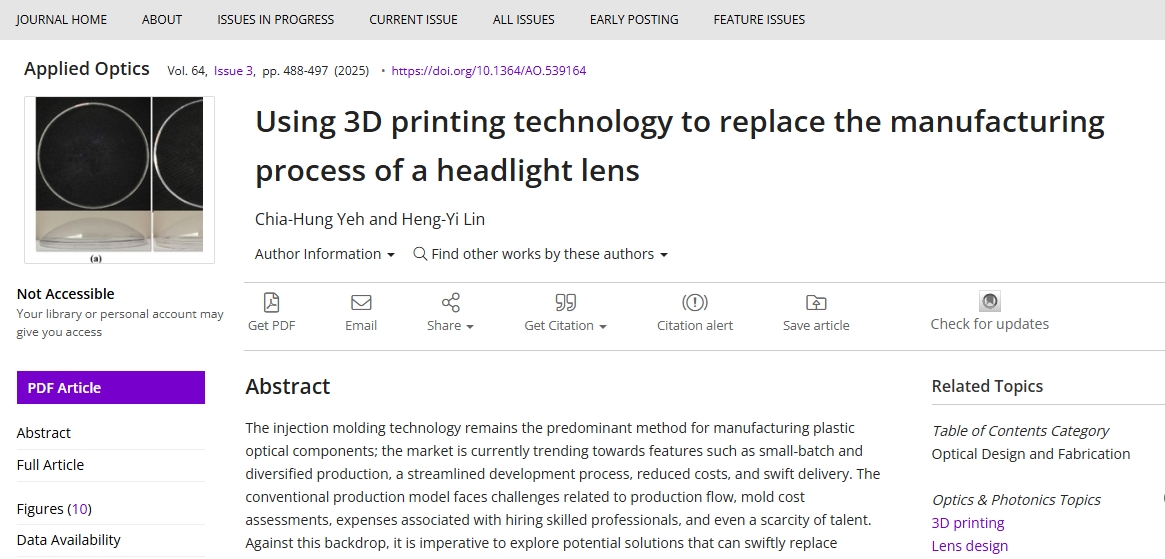1165x559 pixels.
Task: Click the Email envelope icon
Action: coord(361,302)
